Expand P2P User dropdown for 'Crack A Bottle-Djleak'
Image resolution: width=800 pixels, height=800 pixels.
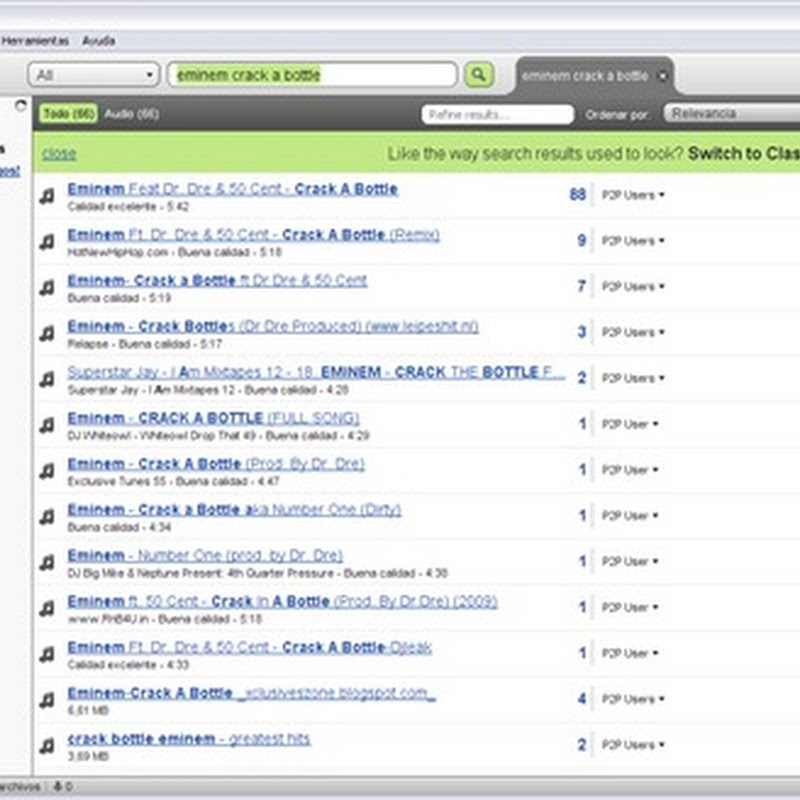[630, 653]
